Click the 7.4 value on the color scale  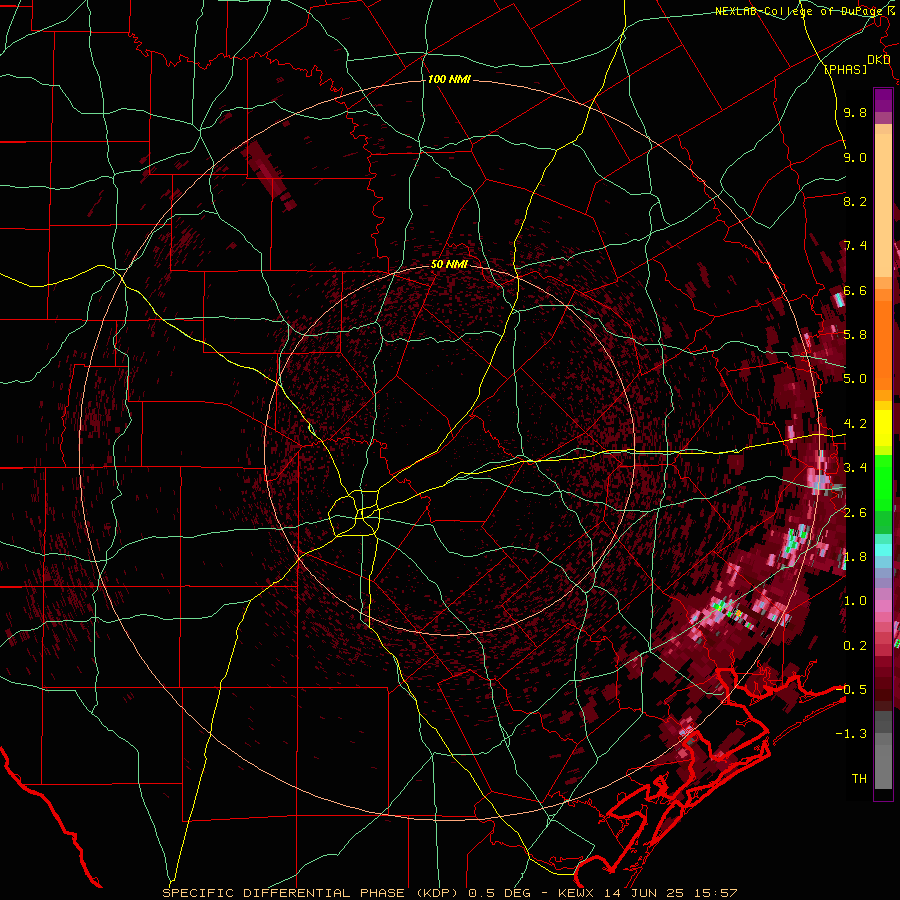(x=855, y=246)
